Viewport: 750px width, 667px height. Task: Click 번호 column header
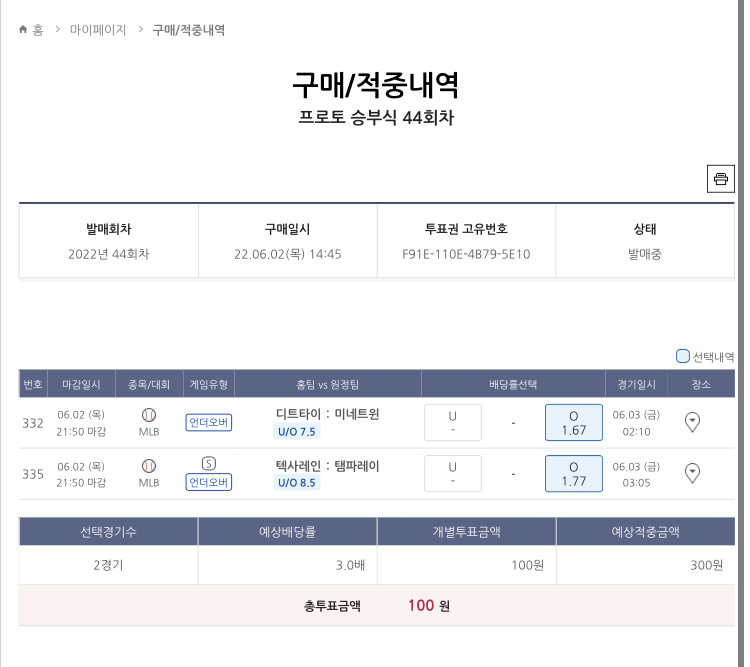click(x=33, y=384)
